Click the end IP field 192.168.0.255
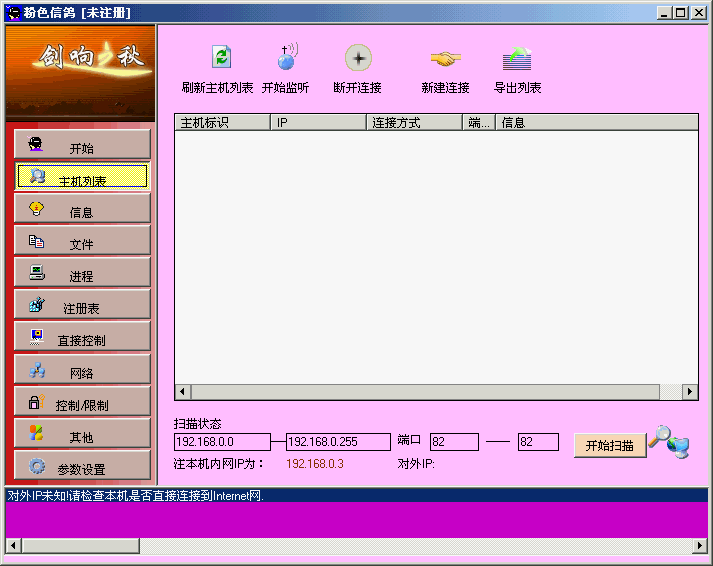The image size is (713, 566). point(338,442)
